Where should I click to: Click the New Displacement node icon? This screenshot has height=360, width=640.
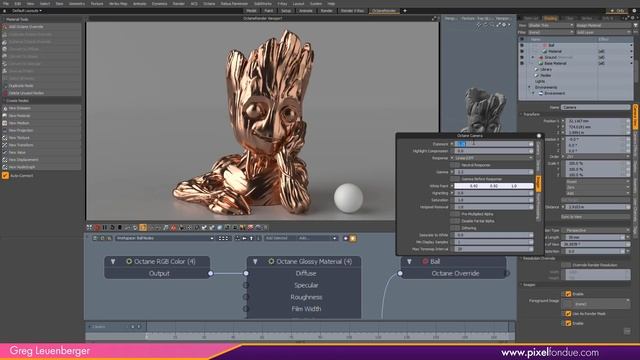tap(5, 160)
